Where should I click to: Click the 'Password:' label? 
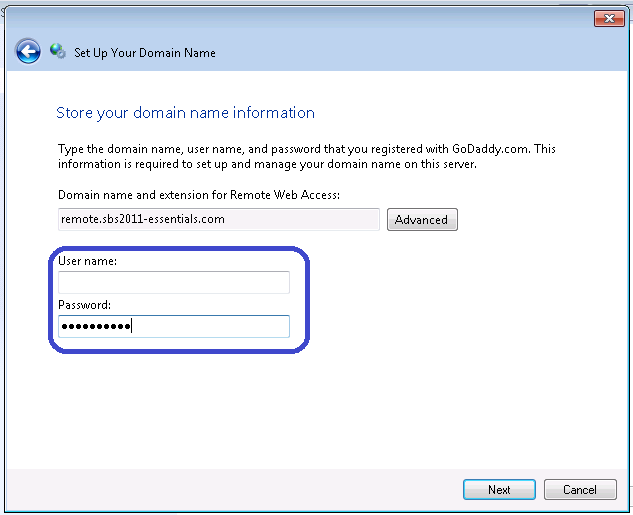point(85,304)
